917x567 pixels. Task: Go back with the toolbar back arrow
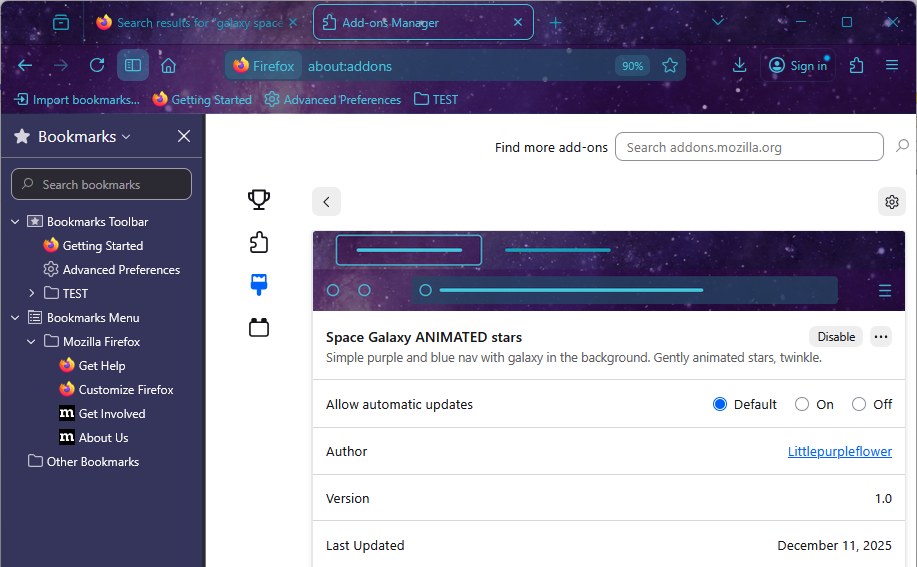[x=25, y=65]
